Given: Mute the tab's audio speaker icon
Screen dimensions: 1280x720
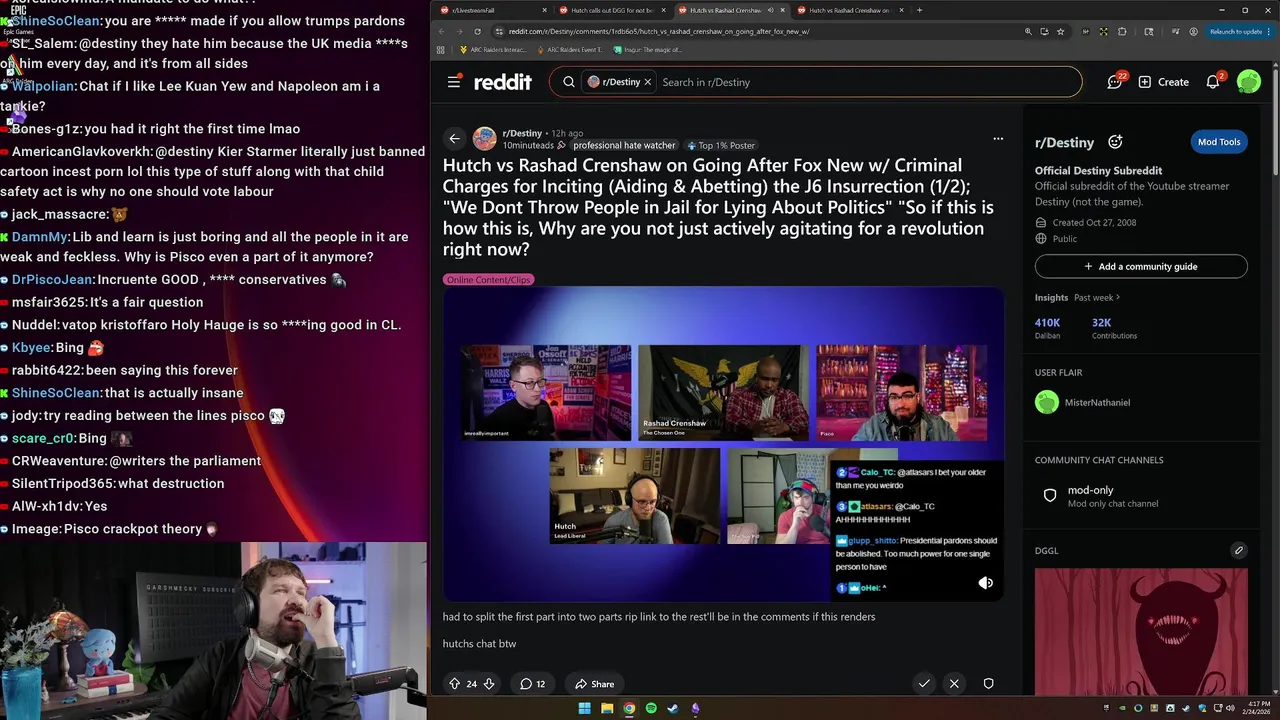Looking at the screenshot, I should [x=769, y=10].
